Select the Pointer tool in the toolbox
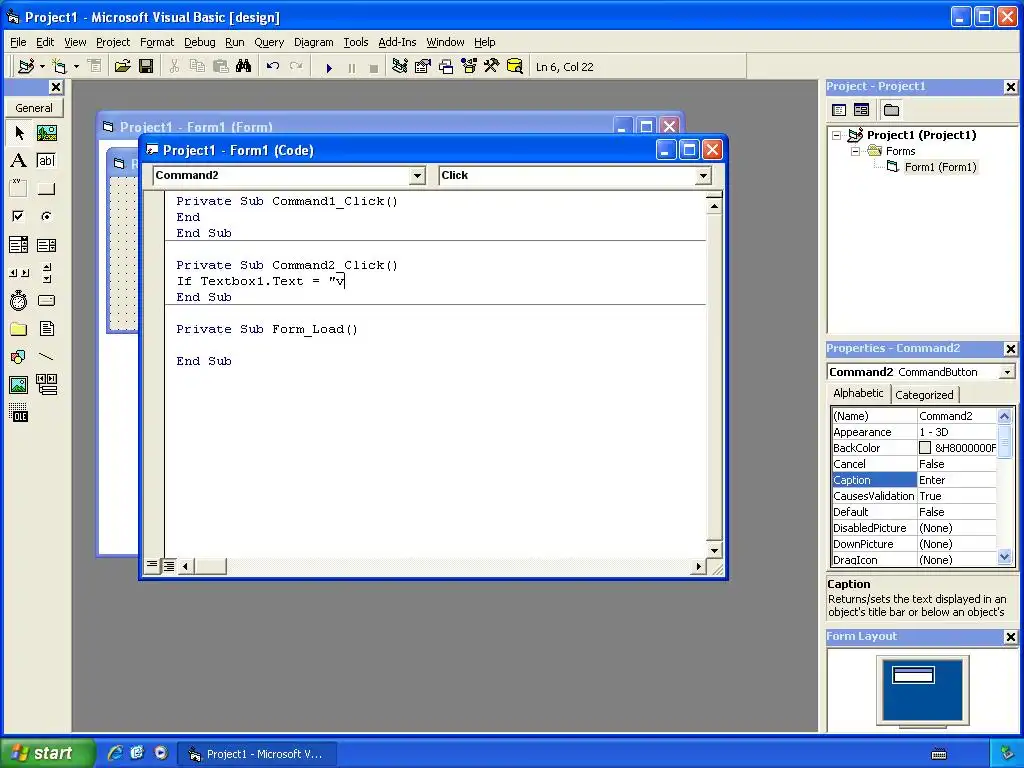 tap(19, 133)
